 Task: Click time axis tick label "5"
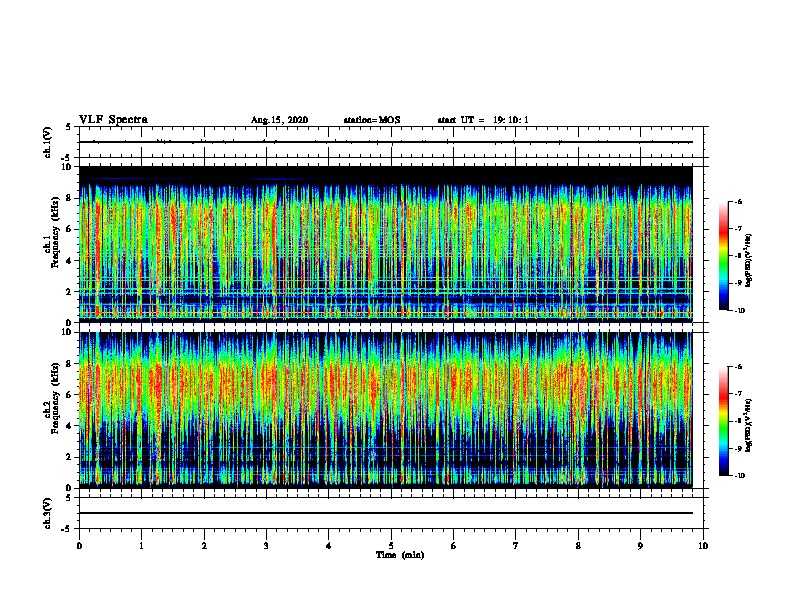pyautogui.click(x=391, y=546)
